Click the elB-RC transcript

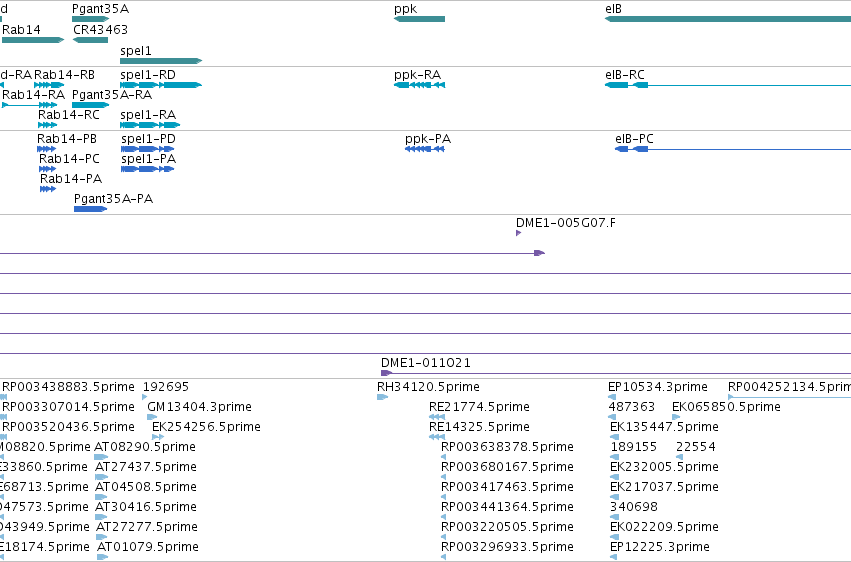[x=728, y=85]
